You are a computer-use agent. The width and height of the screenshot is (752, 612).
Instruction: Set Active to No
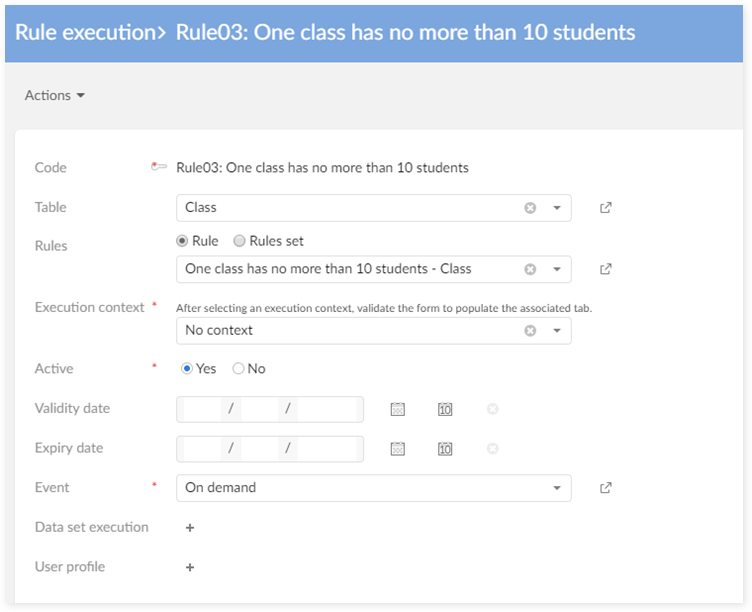click(x=238, y=369)
